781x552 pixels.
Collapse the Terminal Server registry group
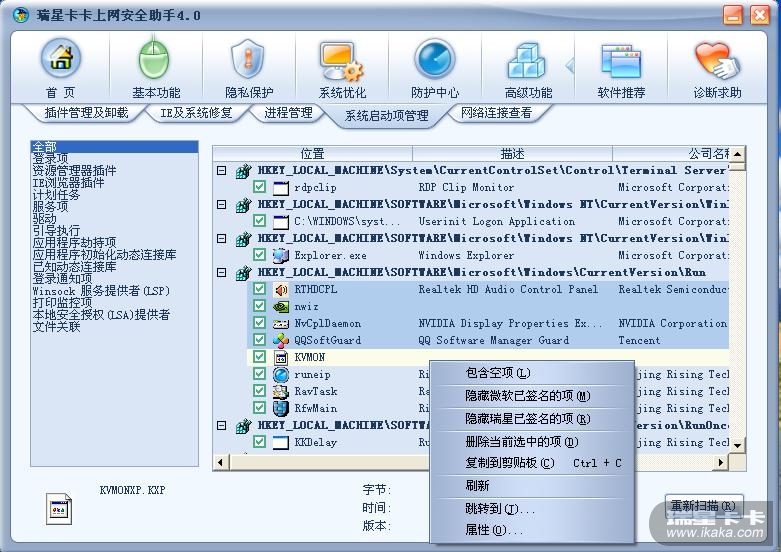(x=222, y=171)
